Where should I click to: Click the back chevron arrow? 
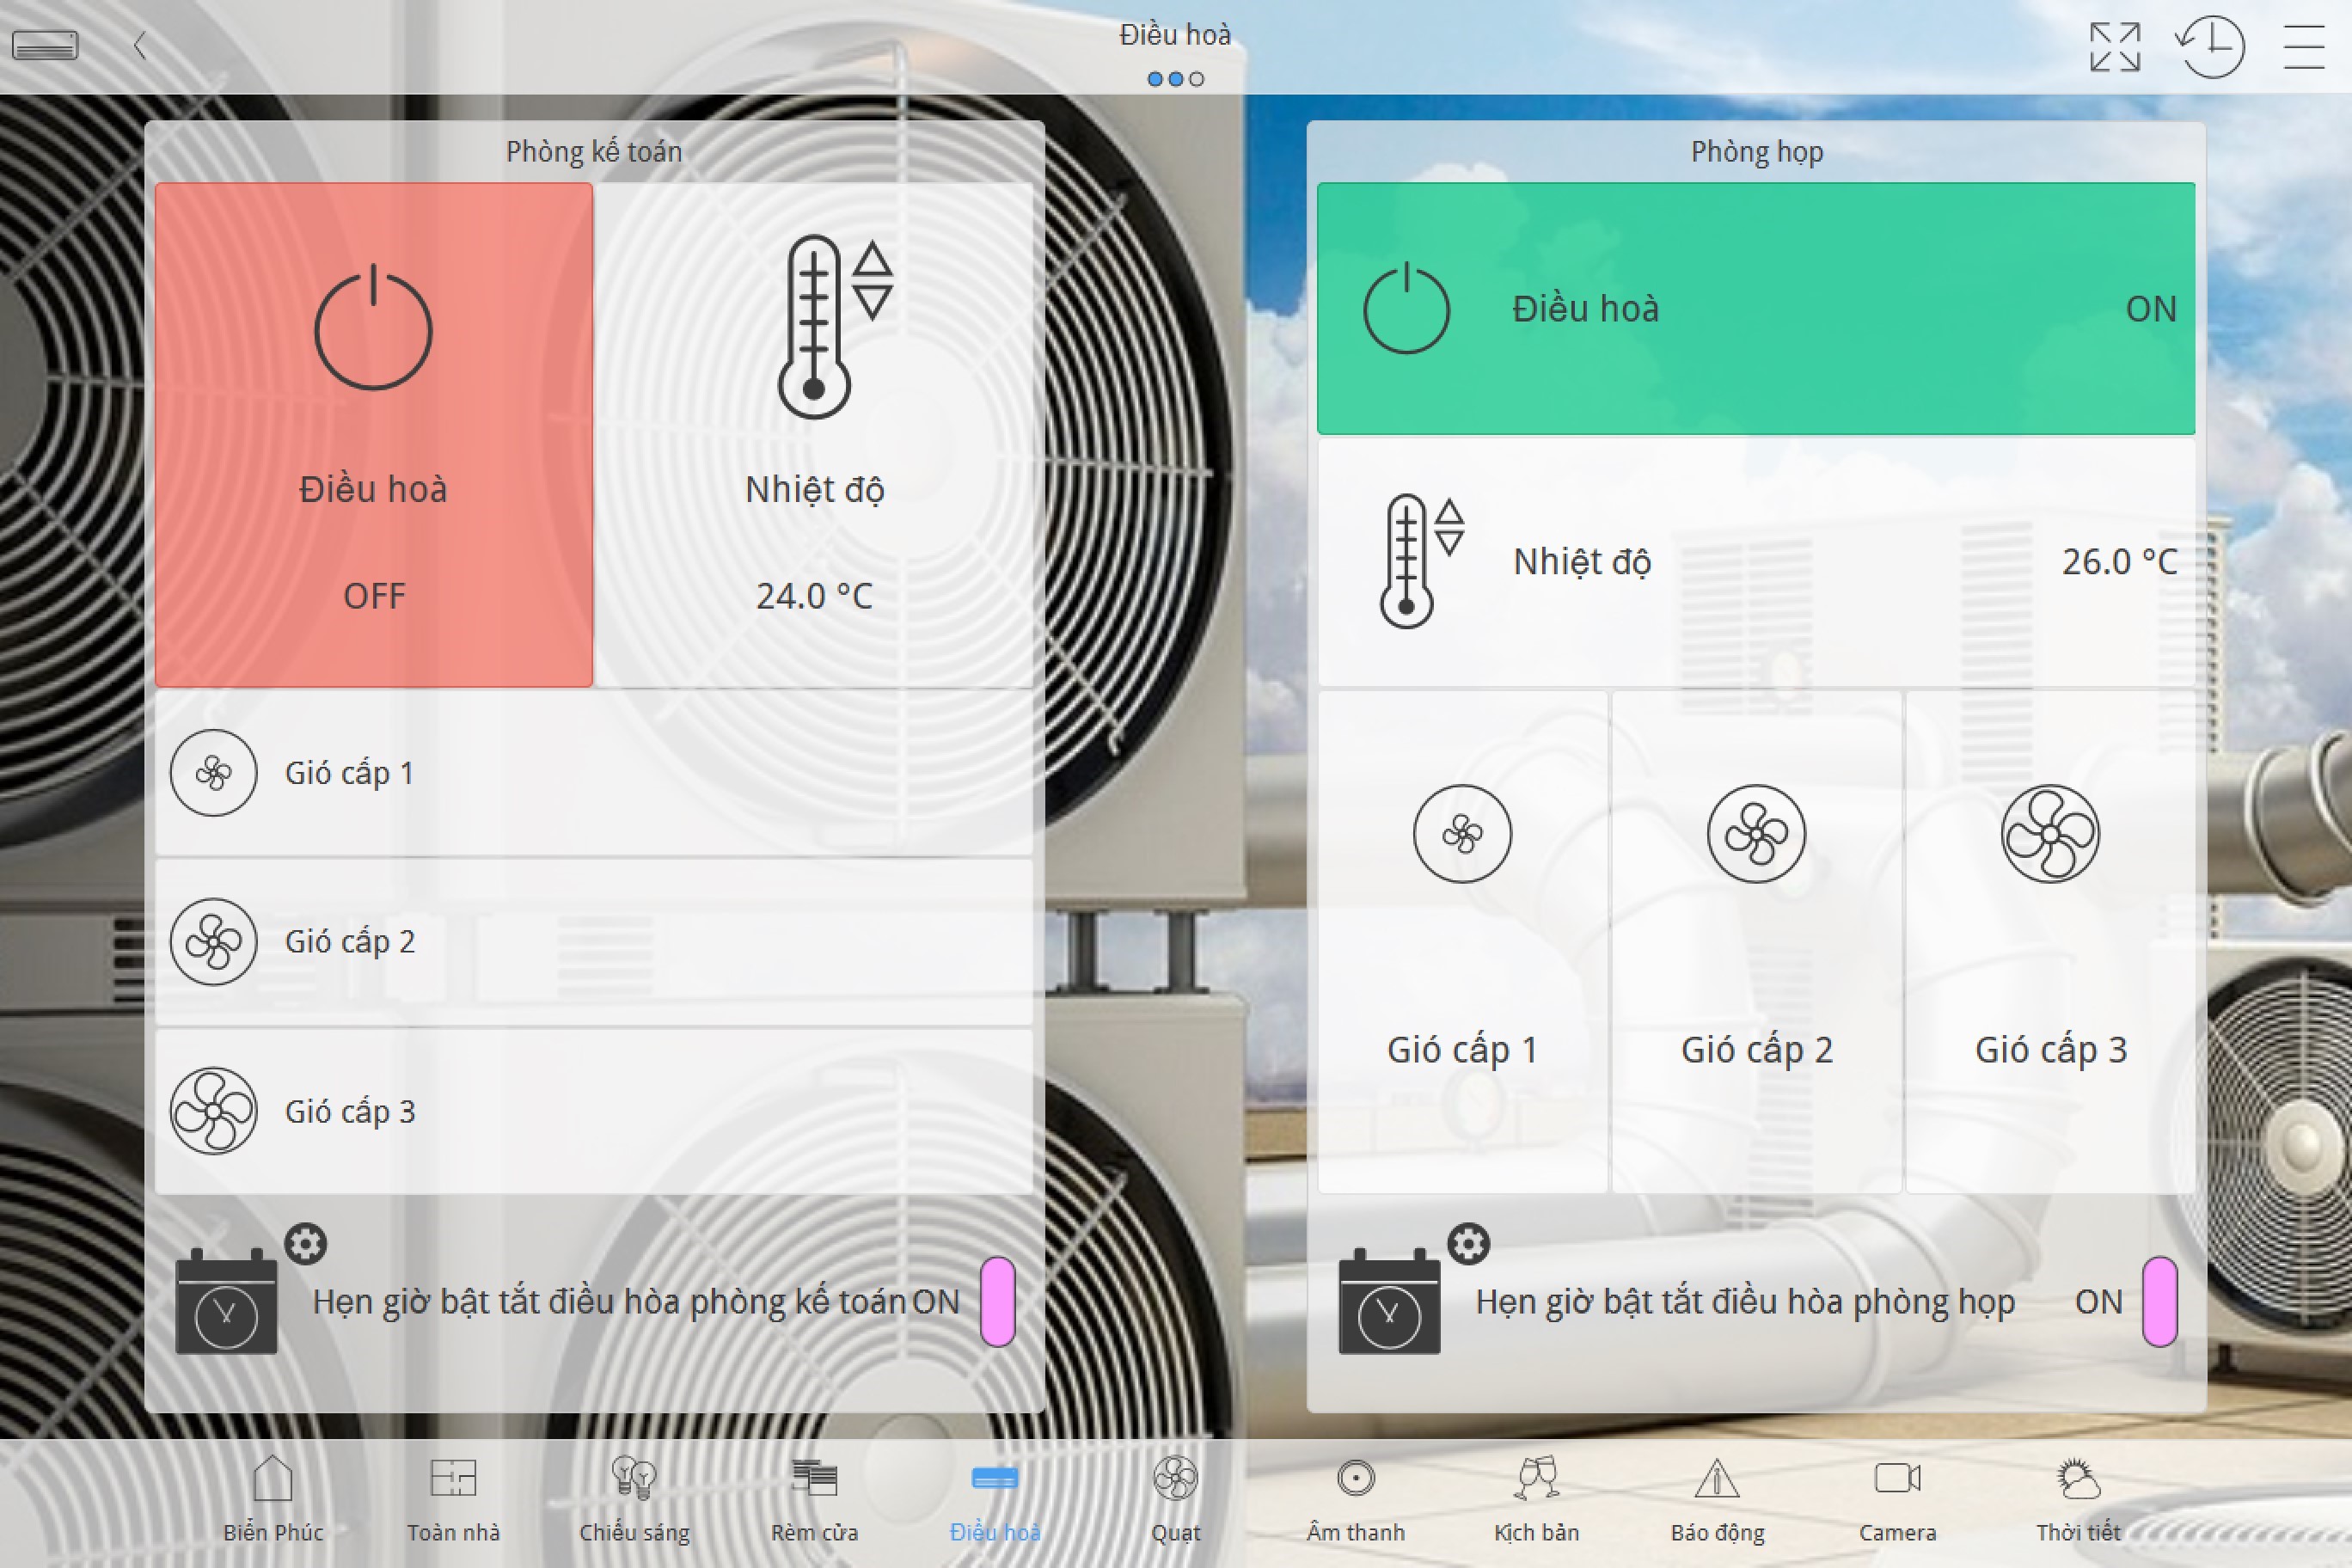140,45
